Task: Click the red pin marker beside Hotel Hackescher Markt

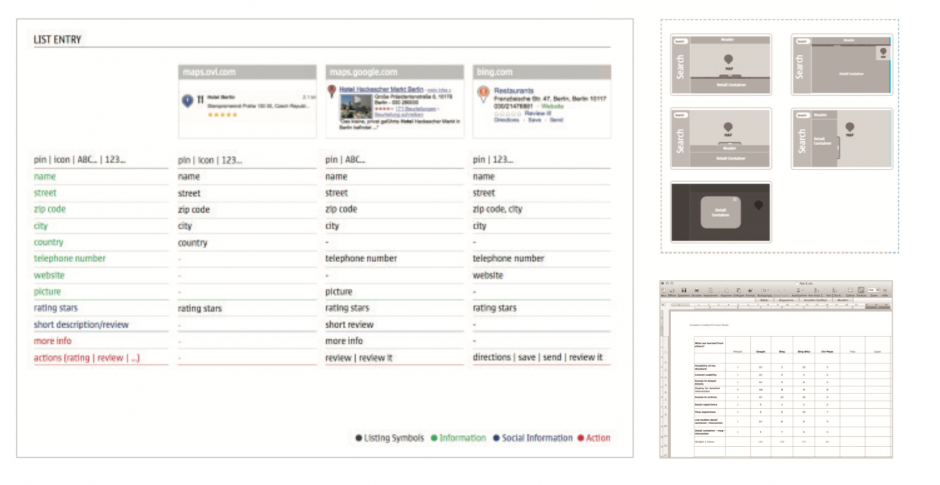Action: [332, 91]
